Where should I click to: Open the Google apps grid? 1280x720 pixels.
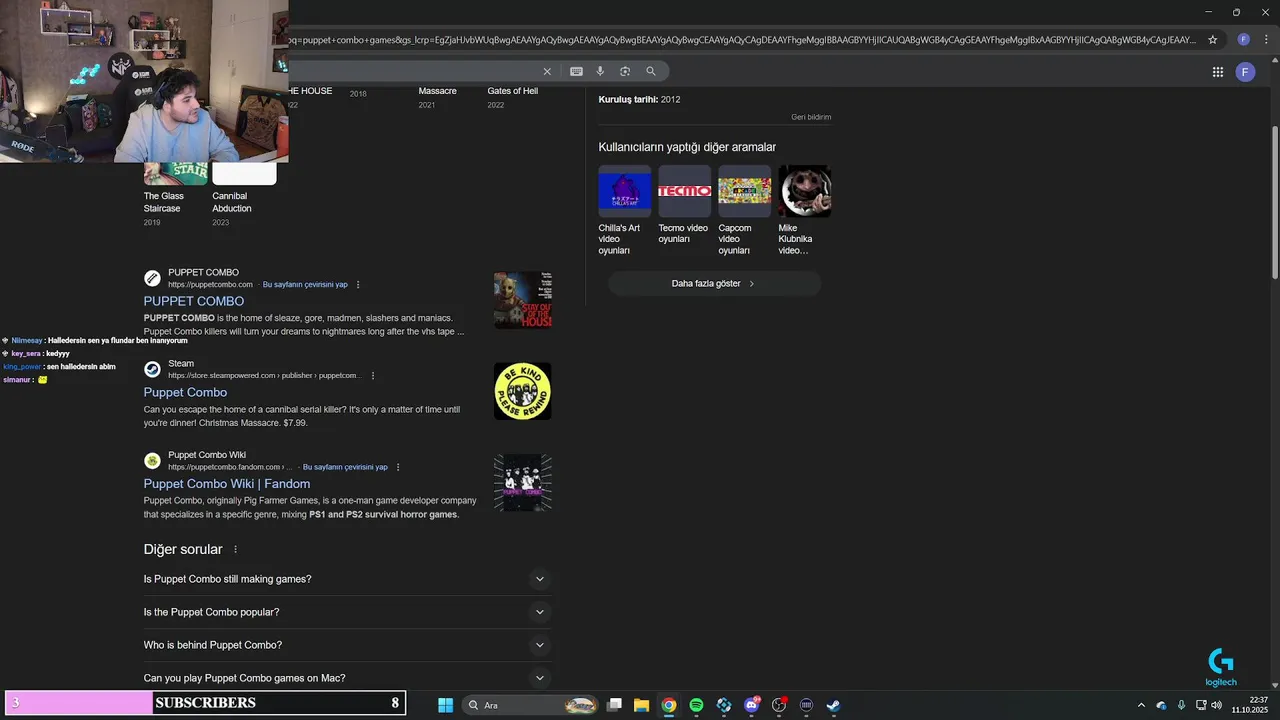1218,72
